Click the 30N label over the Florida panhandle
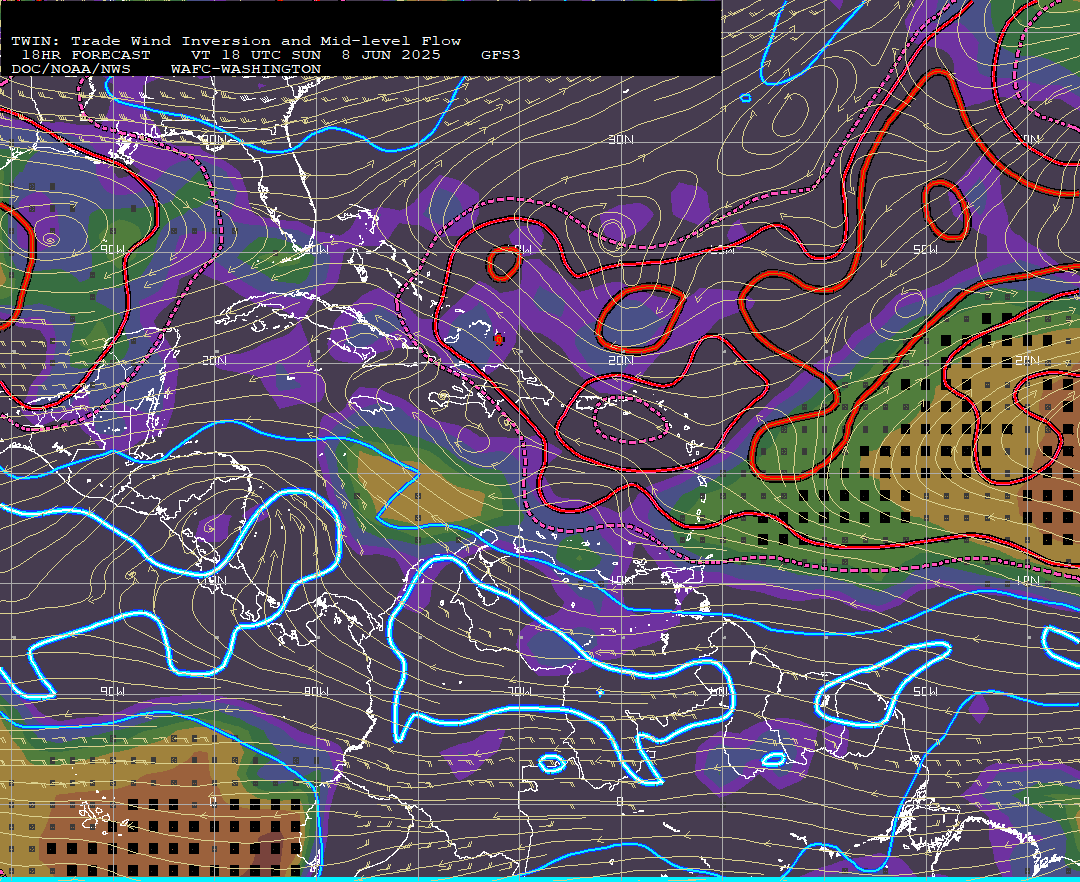Screen dimensions: 1080x882 214,139
